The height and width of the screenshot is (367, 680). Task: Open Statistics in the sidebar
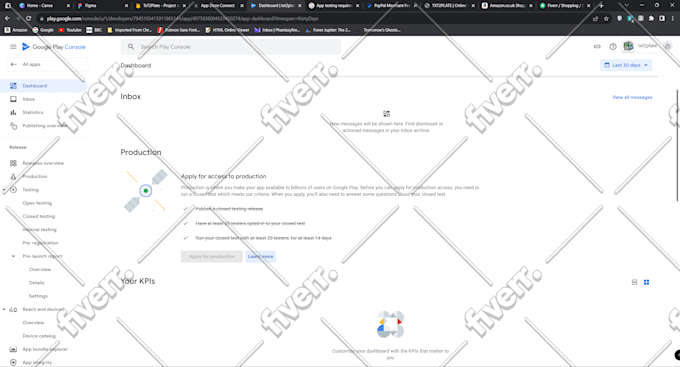click(x=33, y=112)
